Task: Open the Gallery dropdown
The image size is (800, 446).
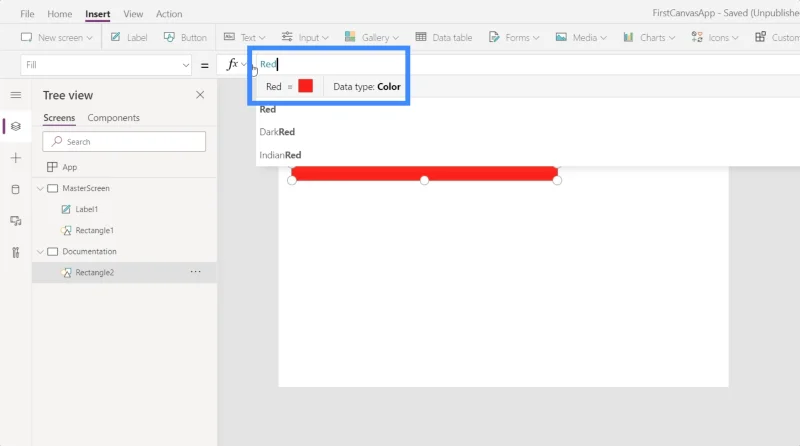Action: tap(372, 37)
